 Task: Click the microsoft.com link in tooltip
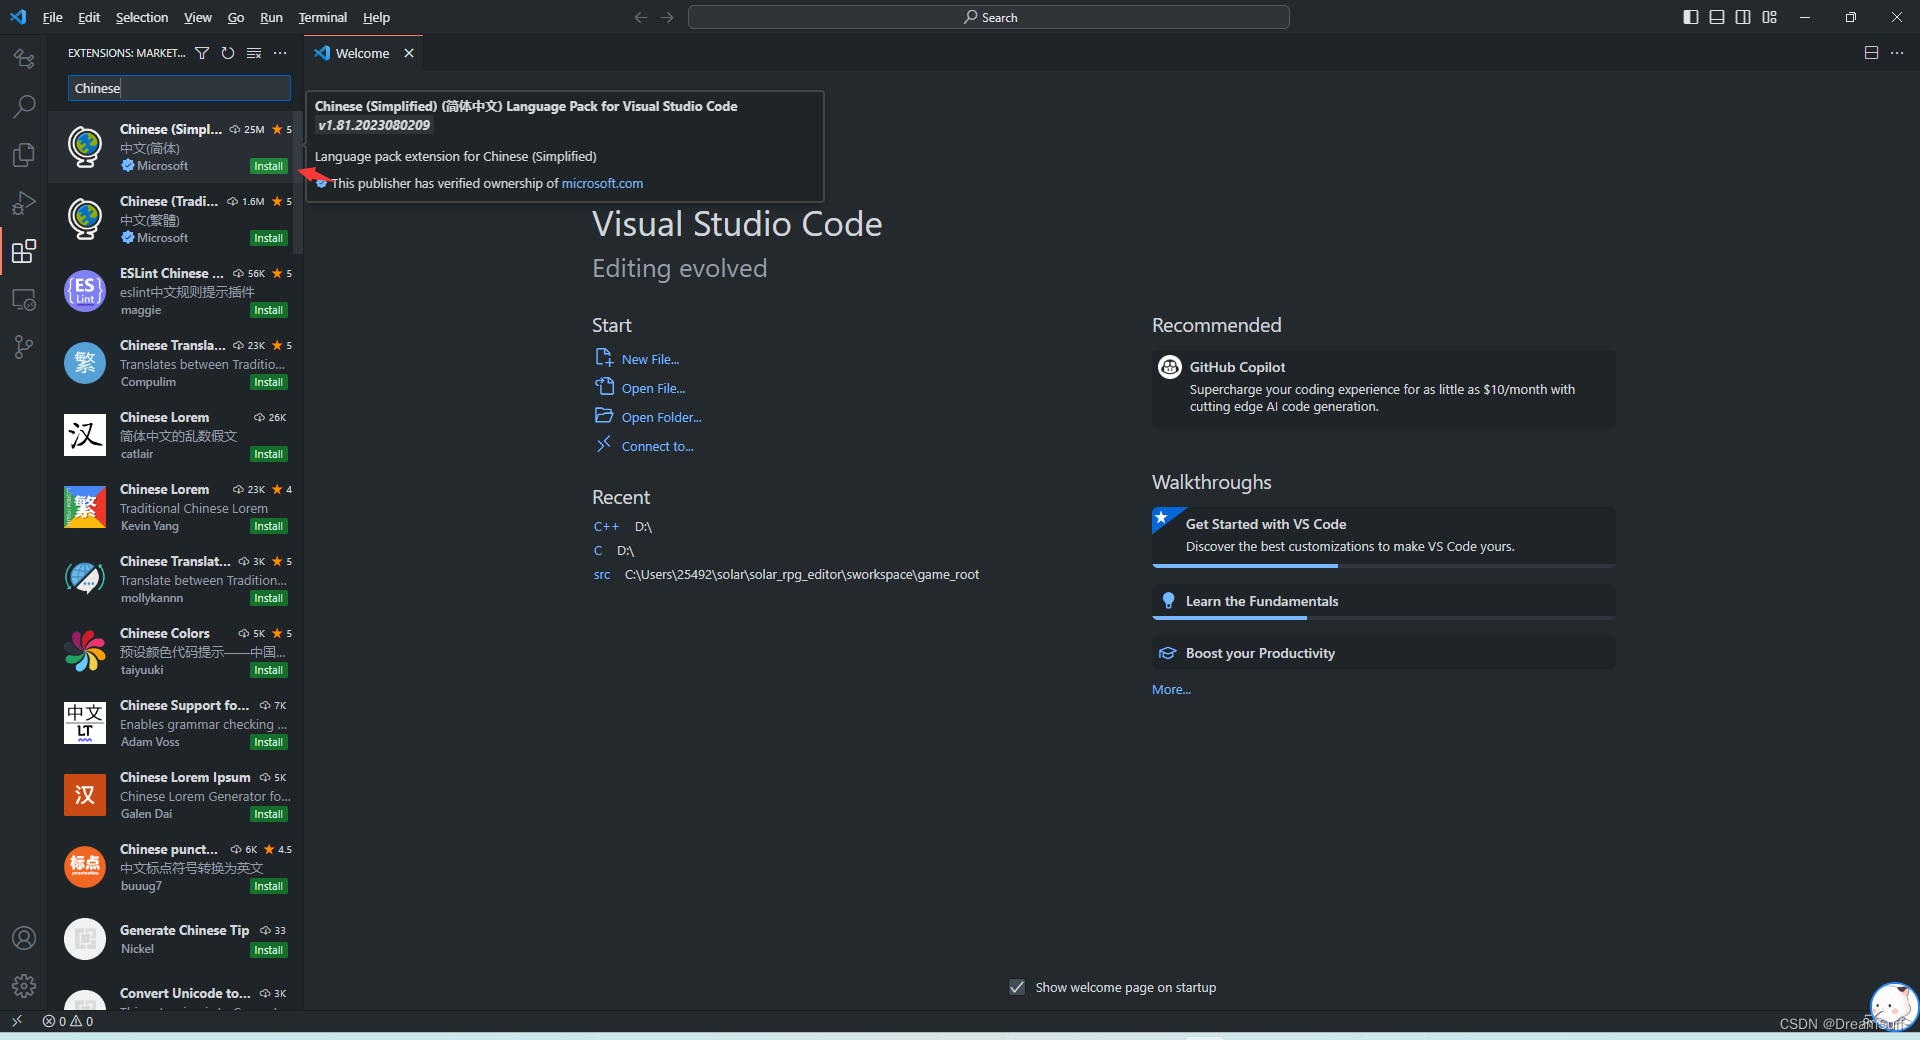pyautogui.click(x=602, y=183)
